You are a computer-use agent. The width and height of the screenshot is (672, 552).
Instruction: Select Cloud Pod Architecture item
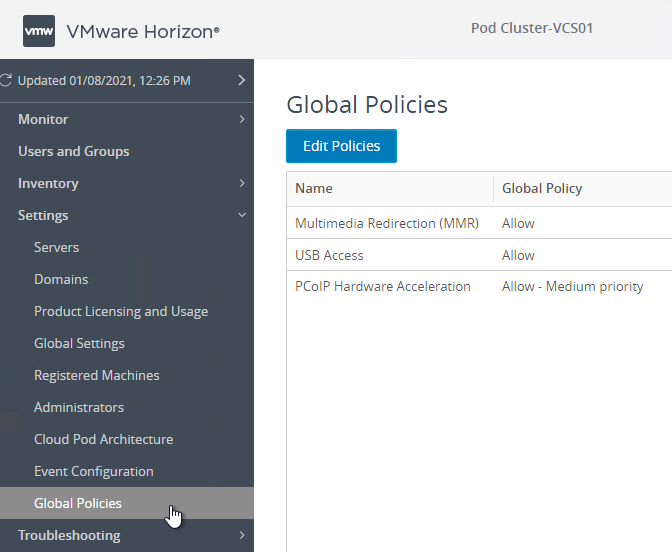coord(104,439)
